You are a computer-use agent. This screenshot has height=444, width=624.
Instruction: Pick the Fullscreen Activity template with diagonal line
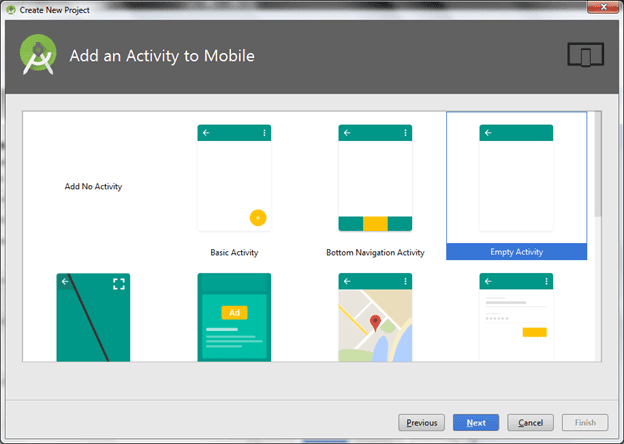(93, 317)
